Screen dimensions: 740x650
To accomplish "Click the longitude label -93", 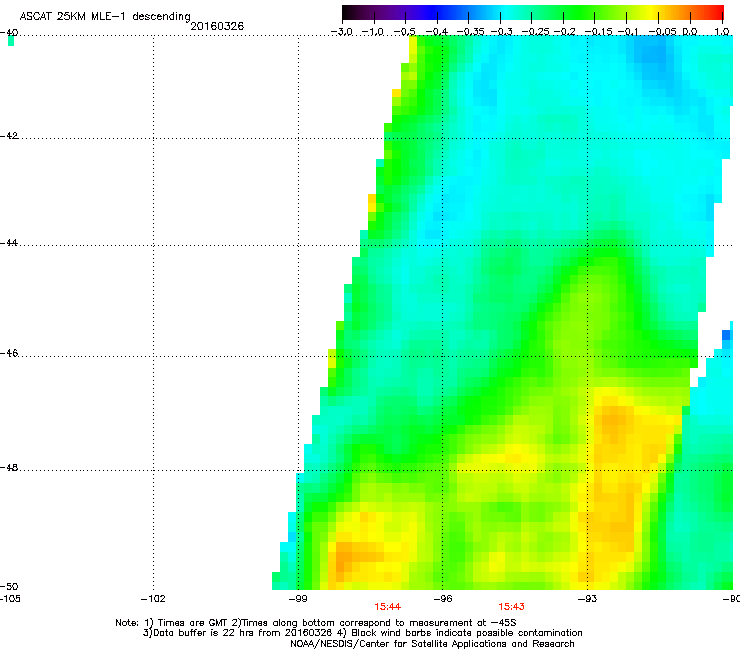I will 587,599.
